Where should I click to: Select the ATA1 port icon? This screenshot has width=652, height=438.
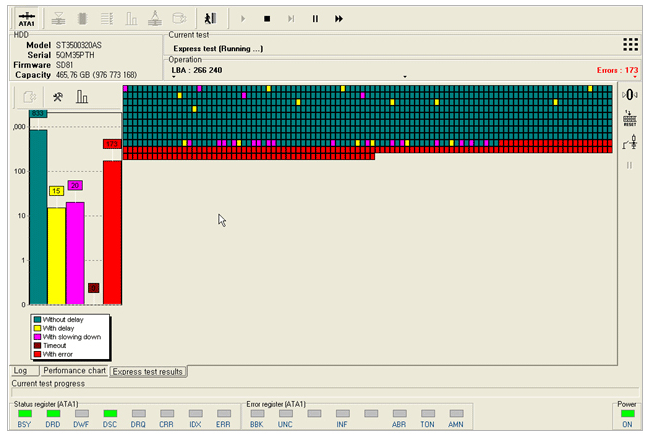click(x=25, y=17)
